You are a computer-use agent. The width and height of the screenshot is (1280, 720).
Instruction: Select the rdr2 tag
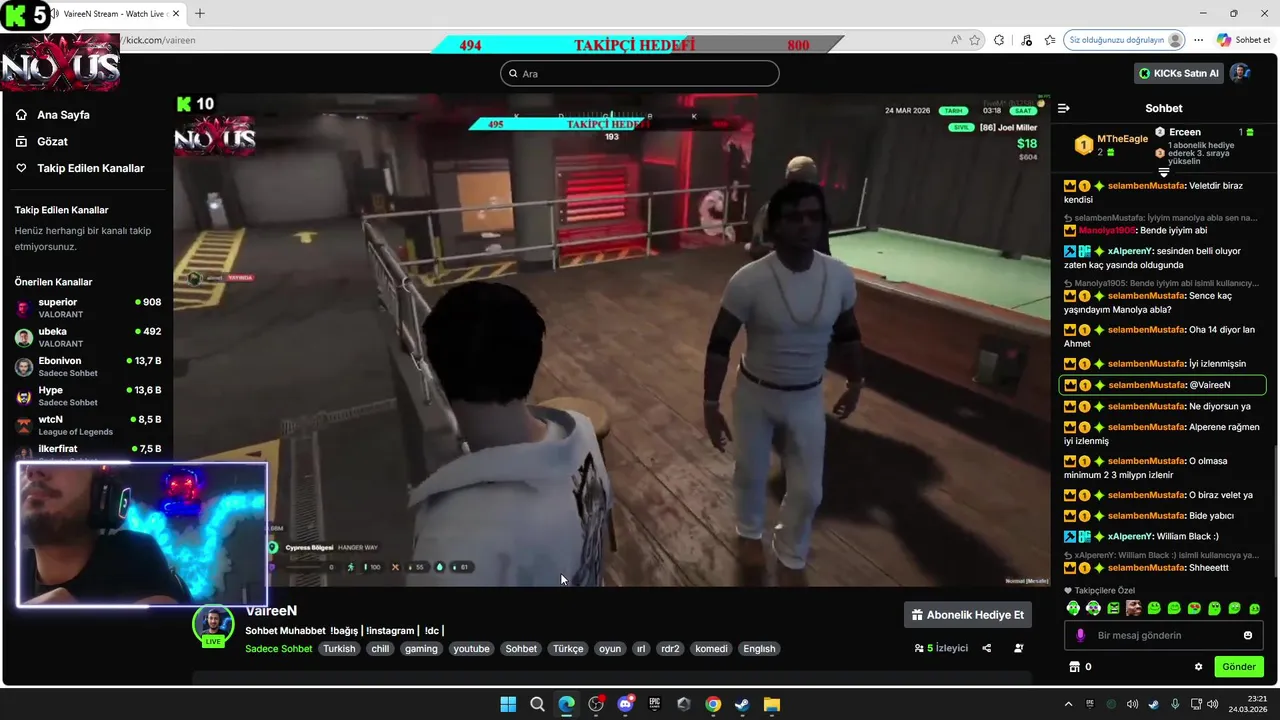[670, 649]
